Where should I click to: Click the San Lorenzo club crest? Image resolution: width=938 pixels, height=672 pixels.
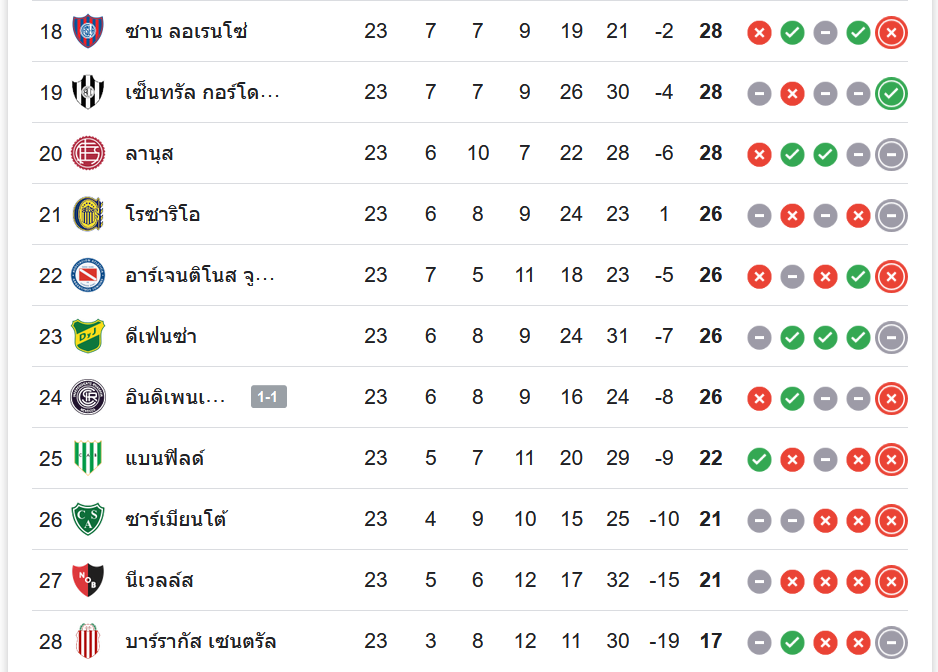tap(87, 32)
